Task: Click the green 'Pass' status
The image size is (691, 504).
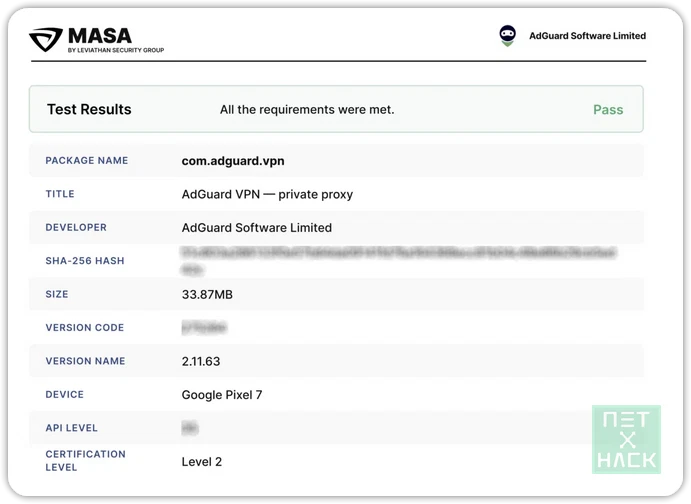Action: [x=608, y=110]
